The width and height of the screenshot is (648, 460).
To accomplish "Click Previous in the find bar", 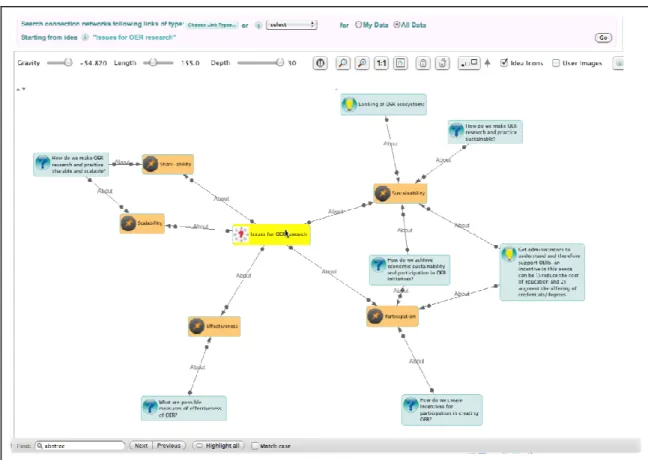I will tap(169, 446).
